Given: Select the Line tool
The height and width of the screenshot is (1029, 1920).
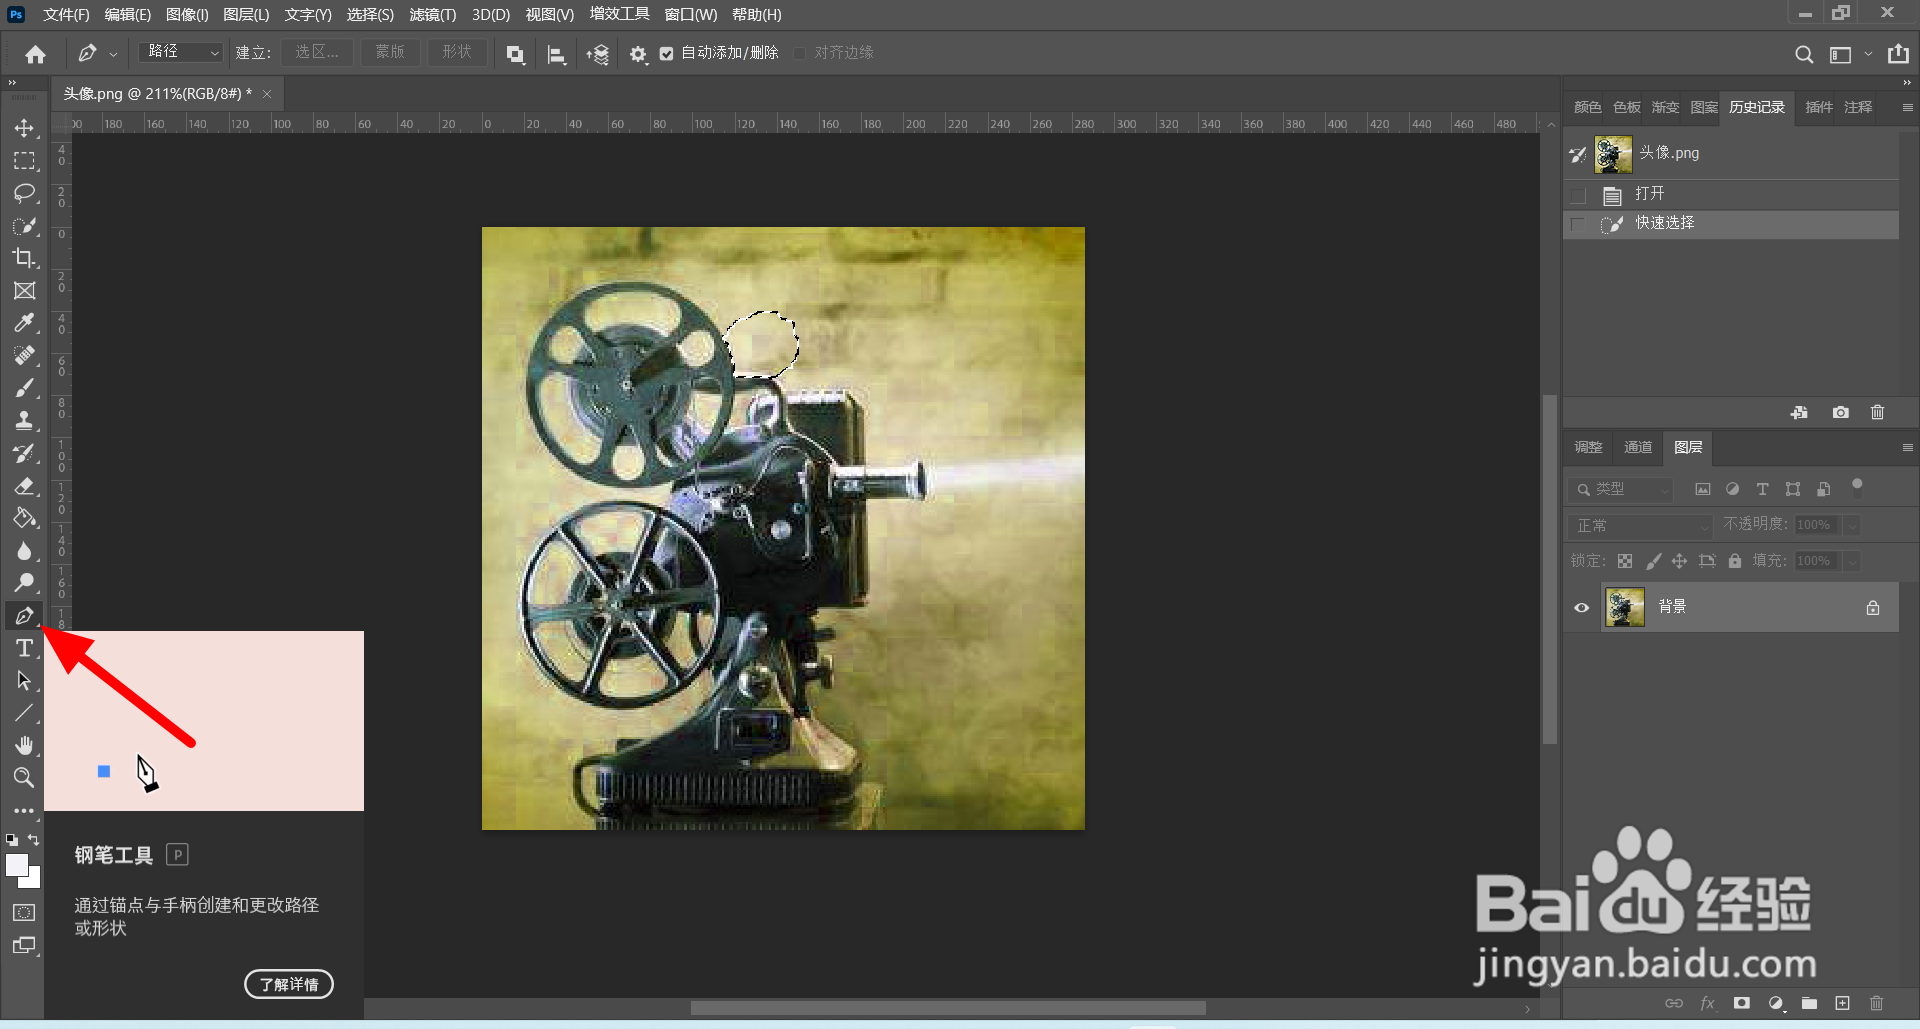Looking at the screenshot, I should coord(24,713).
